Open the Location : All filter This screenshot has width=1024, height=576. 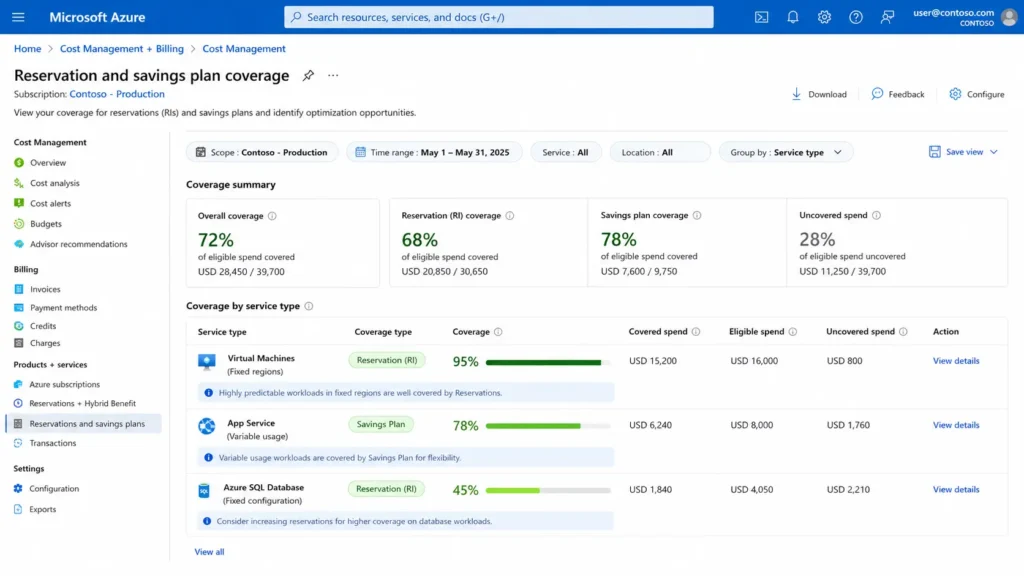pyautogui.click(x=660, y=153)
